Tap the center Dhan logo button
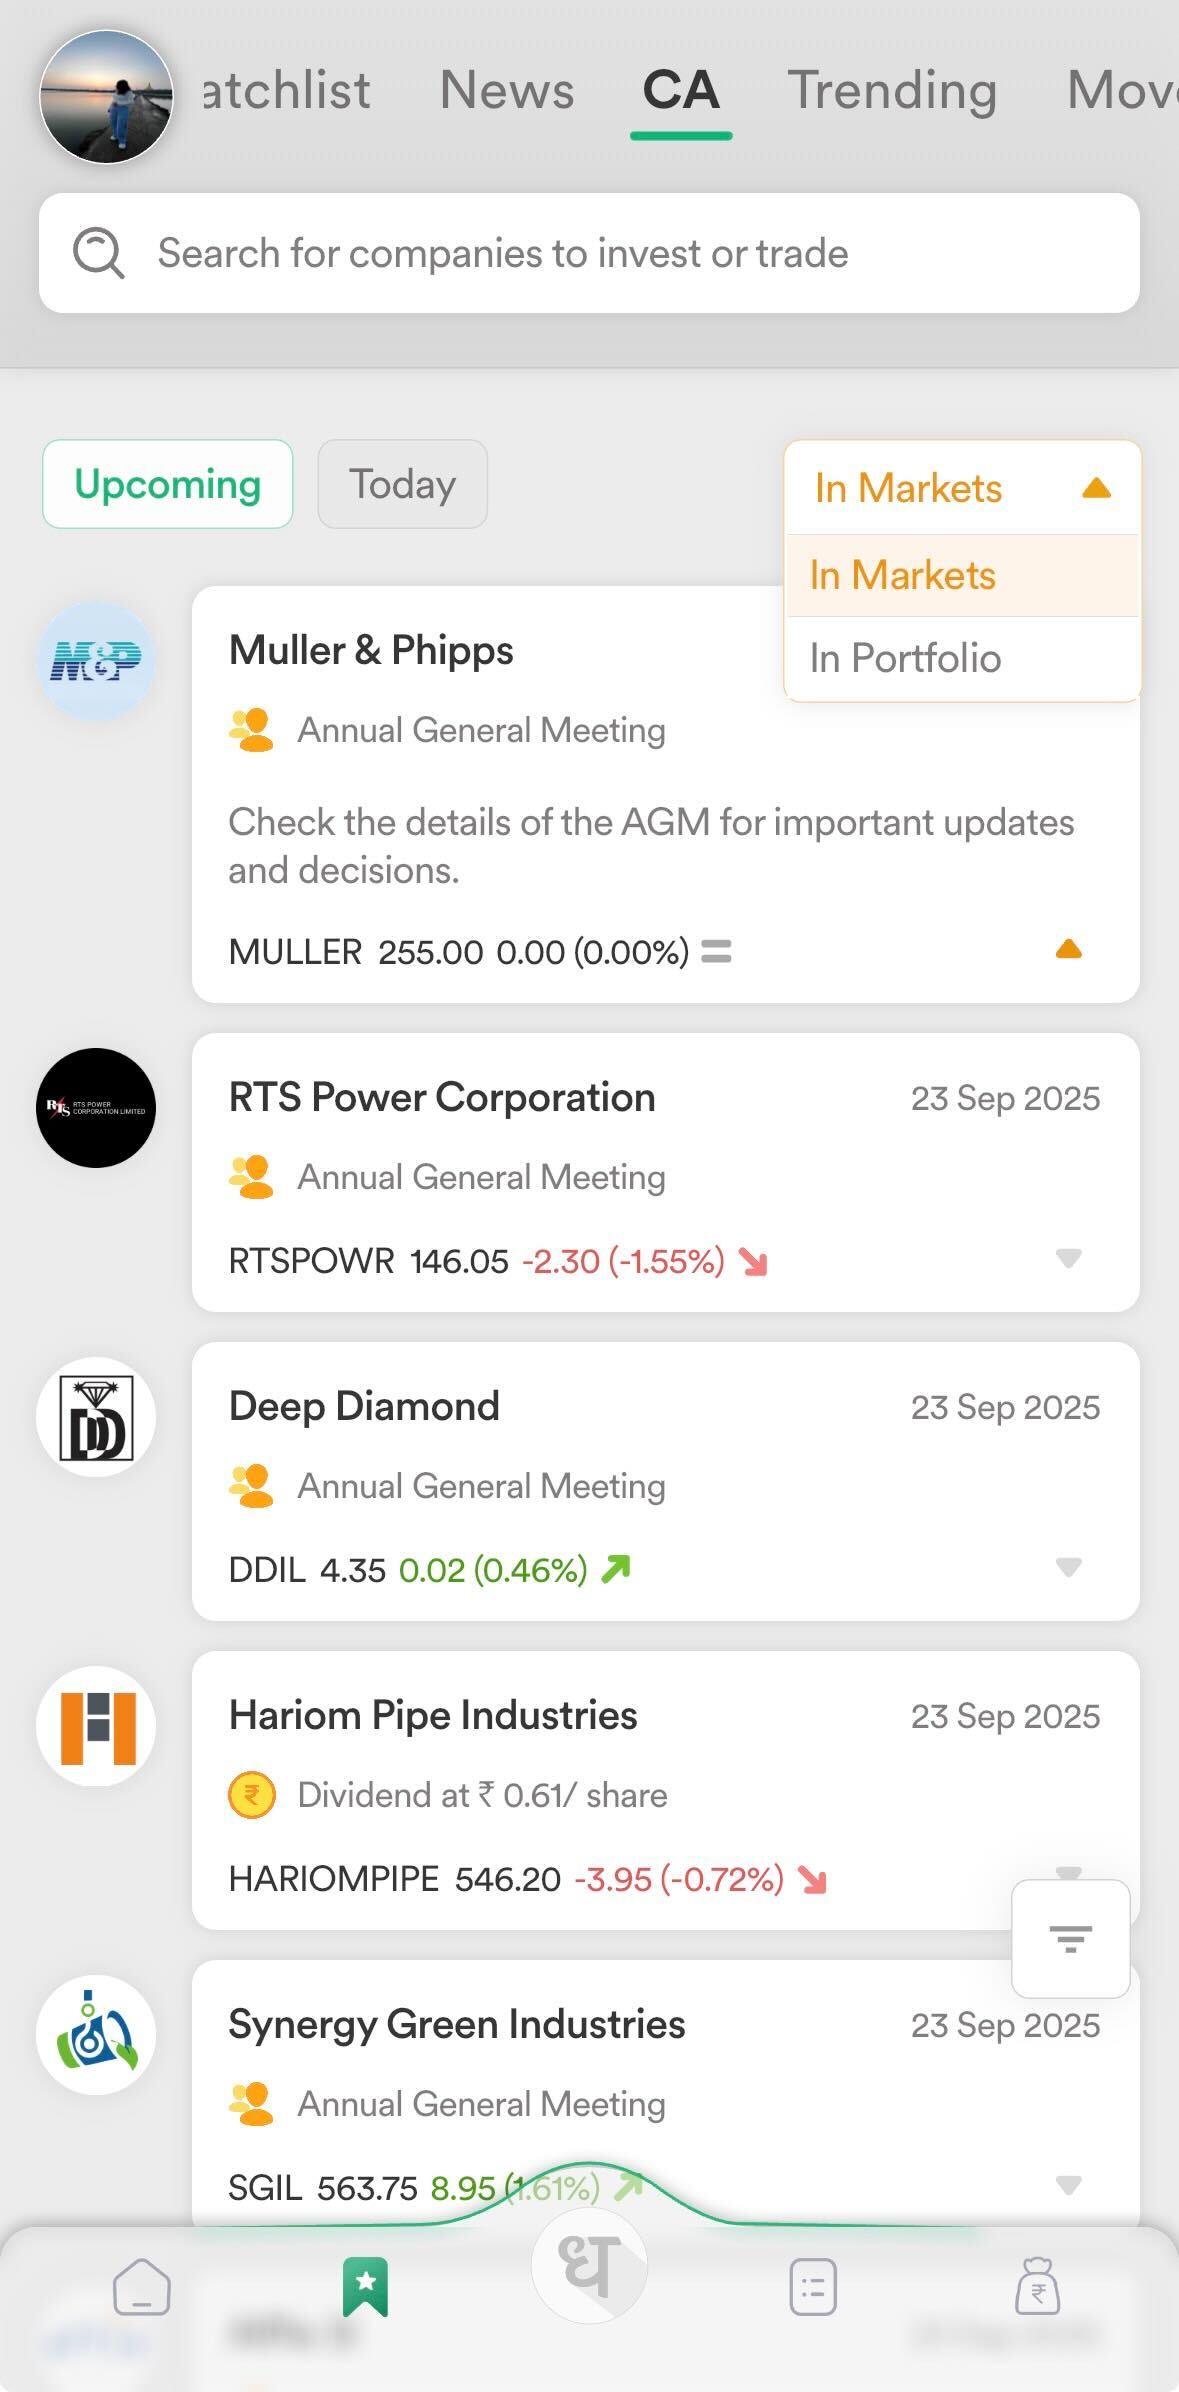 [x=589, y=2266]
